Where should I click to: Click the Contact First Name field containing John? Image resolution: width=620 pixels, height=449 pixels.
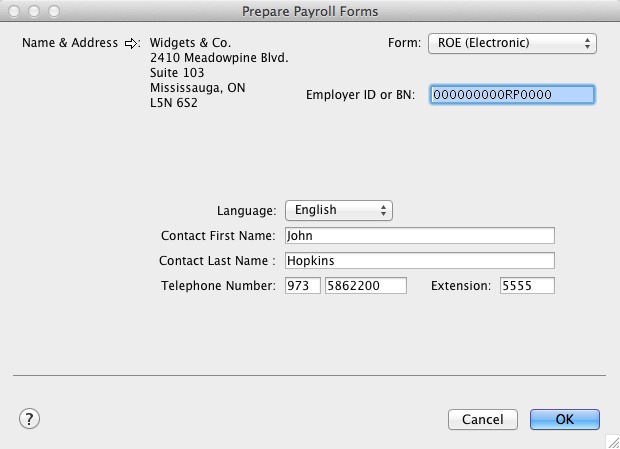[418, 236]
